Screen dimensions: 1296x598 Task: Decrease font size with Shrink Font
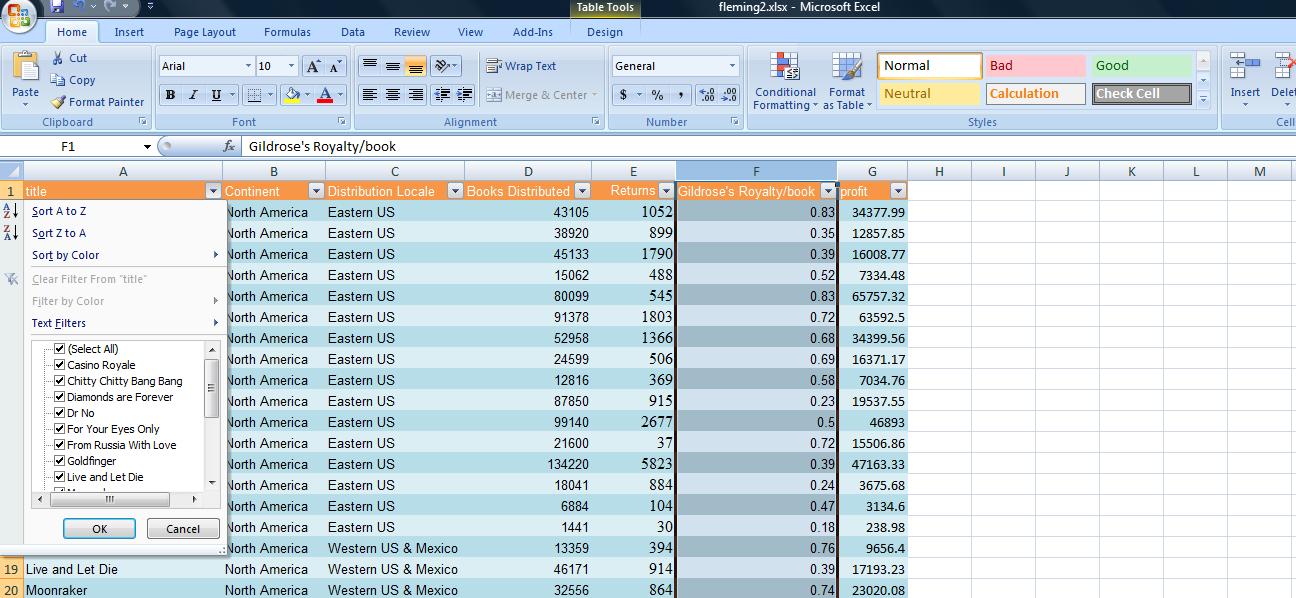pyautogui.click(x=335, y=66)
